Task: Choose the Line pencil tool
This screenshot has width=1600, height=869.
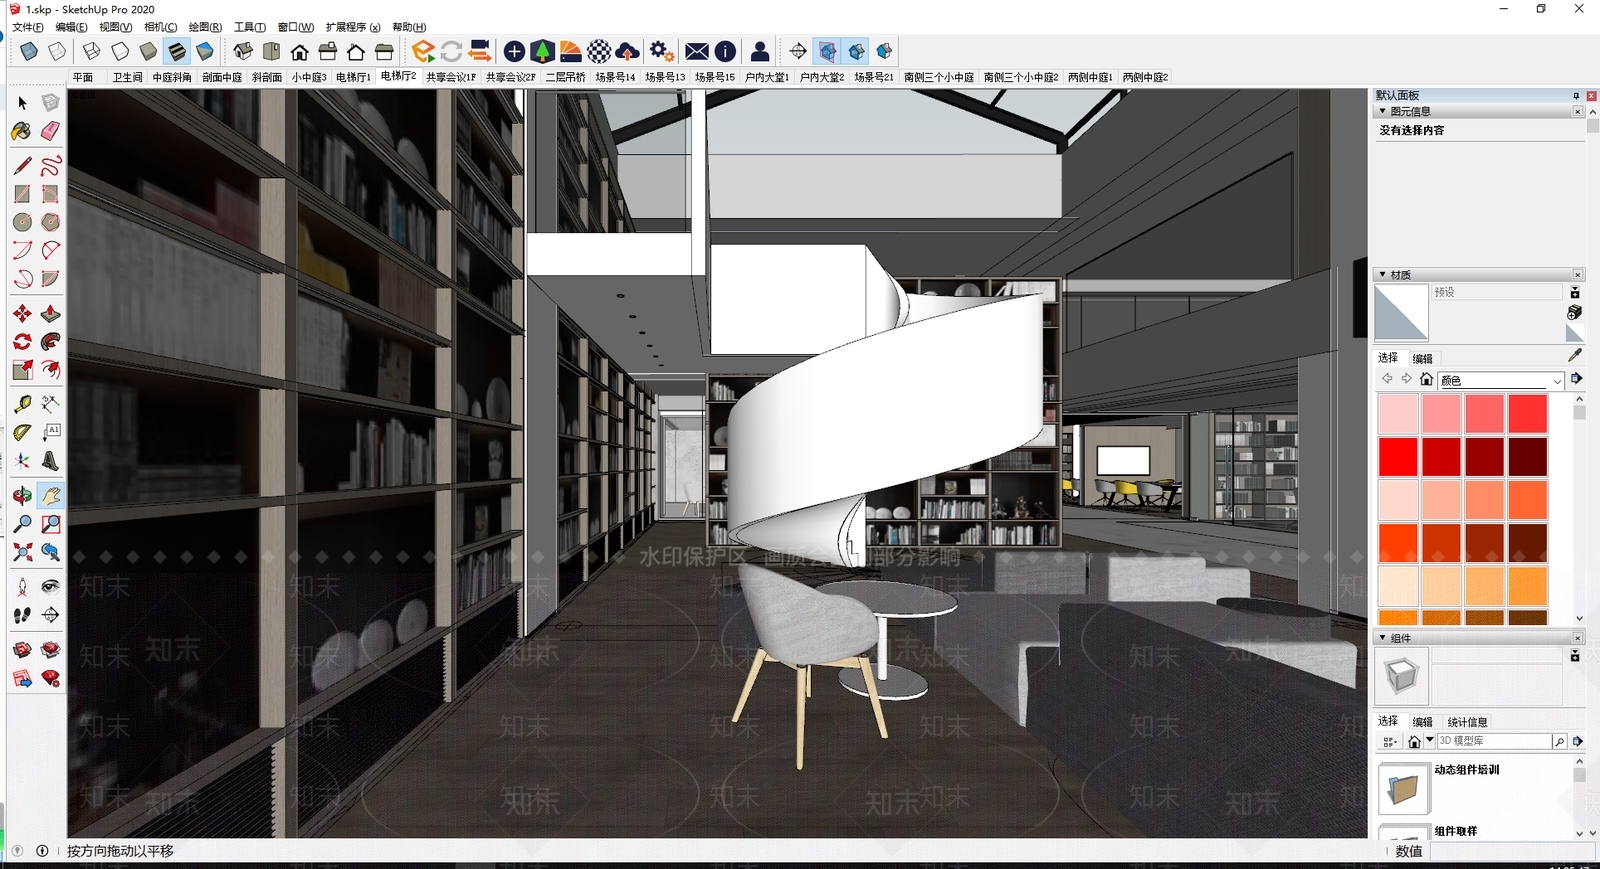Action: (x=22, y=166)
